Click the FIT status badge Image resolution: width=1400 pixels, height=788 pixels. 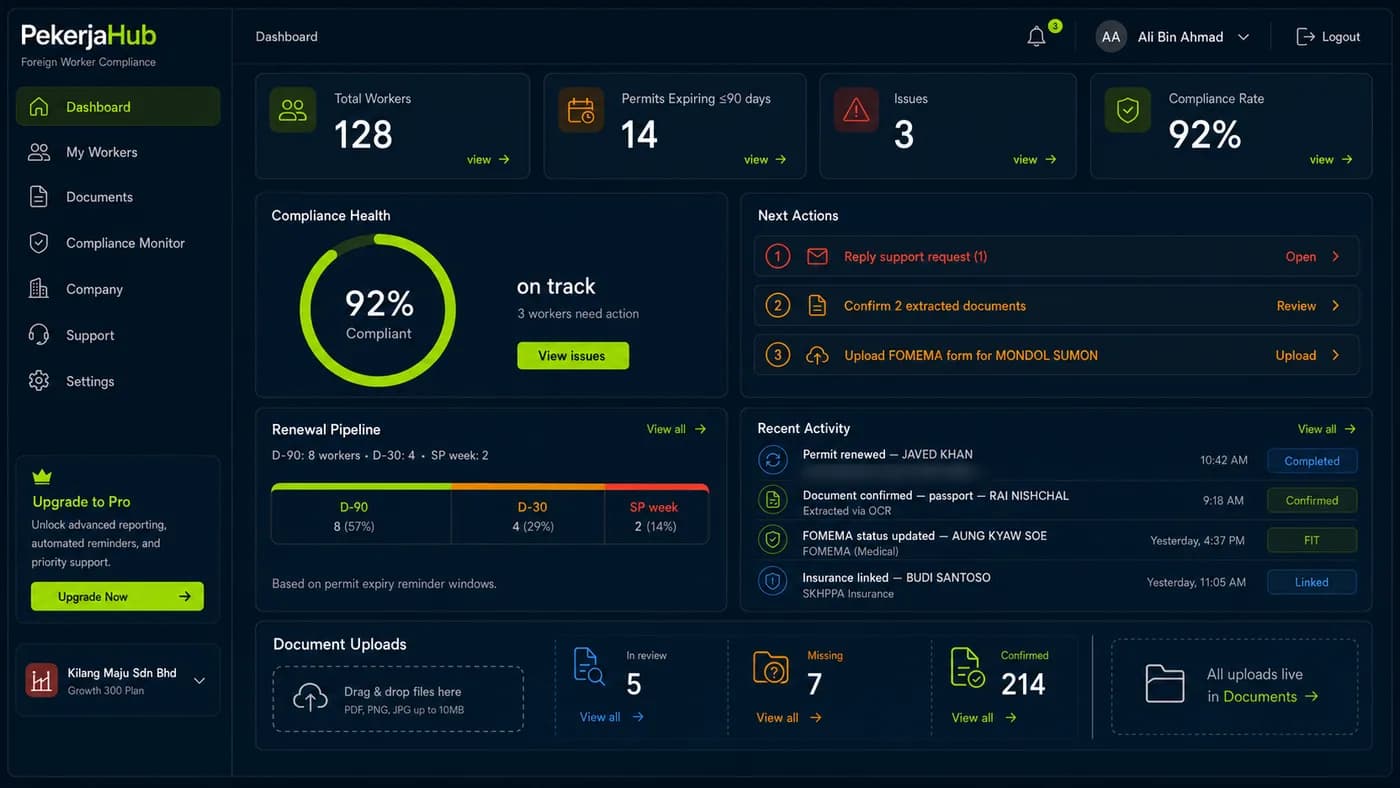coord(1312,540)
